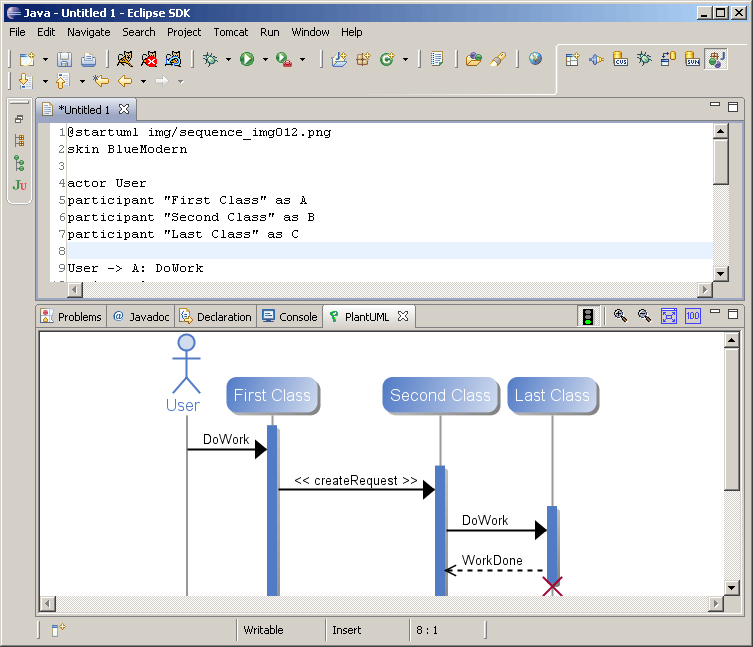This screenshot has width=753, height=647.
Task: Click the restore fast view bar icon
Action: pos(19,119)
